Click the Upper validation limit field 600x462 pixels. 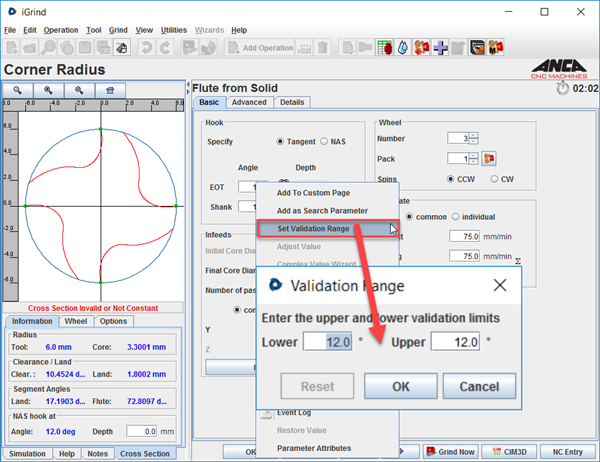tap(455, 342)
